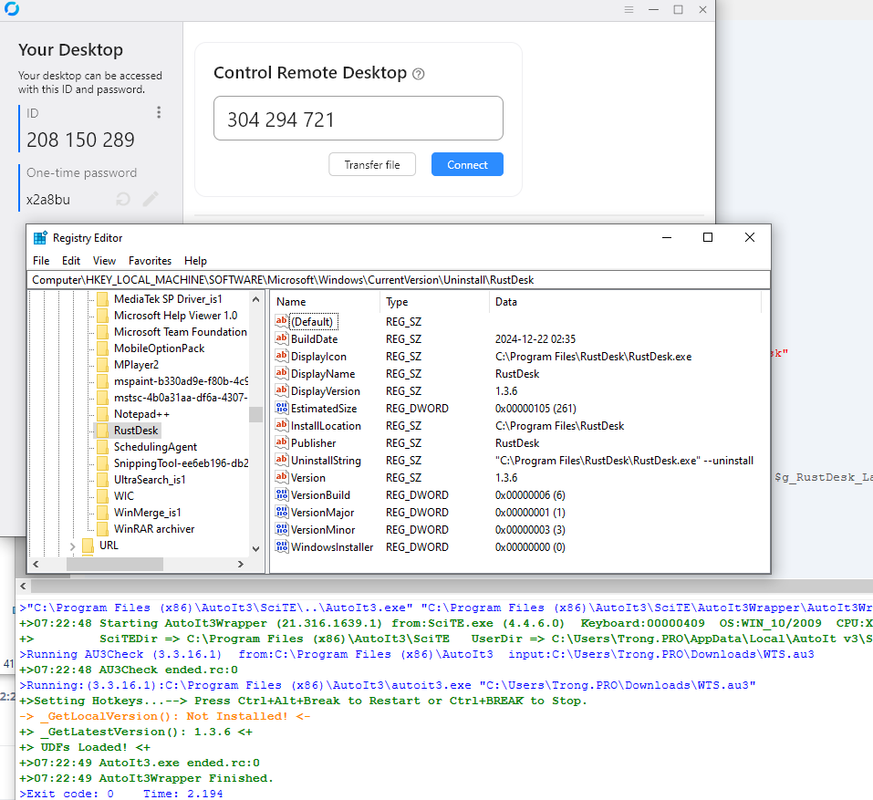Select the (Default) registry value
The width and height of the screenshot is (873, 800).
point(312,322)
